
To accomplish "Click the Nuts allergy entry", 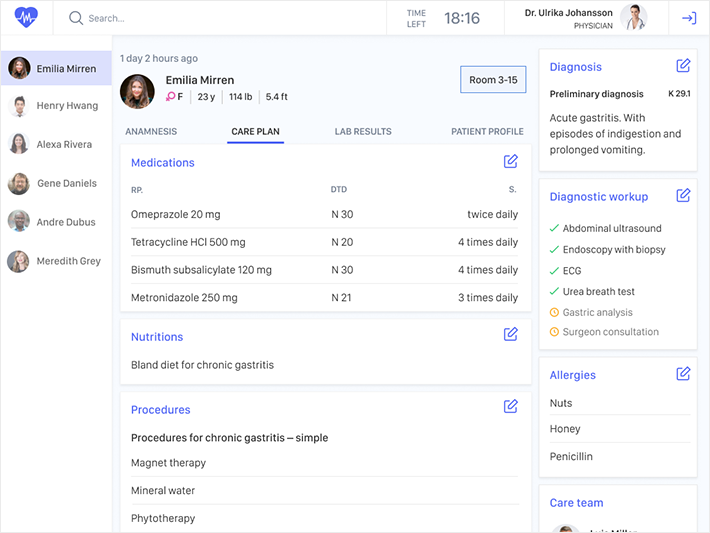I will tap(561, 403).
